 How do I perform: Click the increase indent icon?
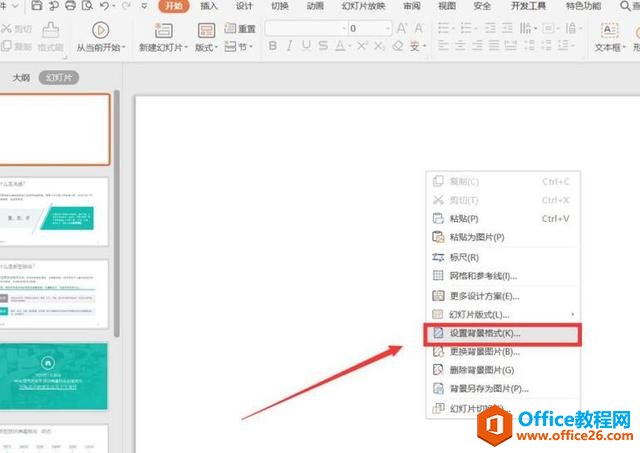(x=507, y=28)
